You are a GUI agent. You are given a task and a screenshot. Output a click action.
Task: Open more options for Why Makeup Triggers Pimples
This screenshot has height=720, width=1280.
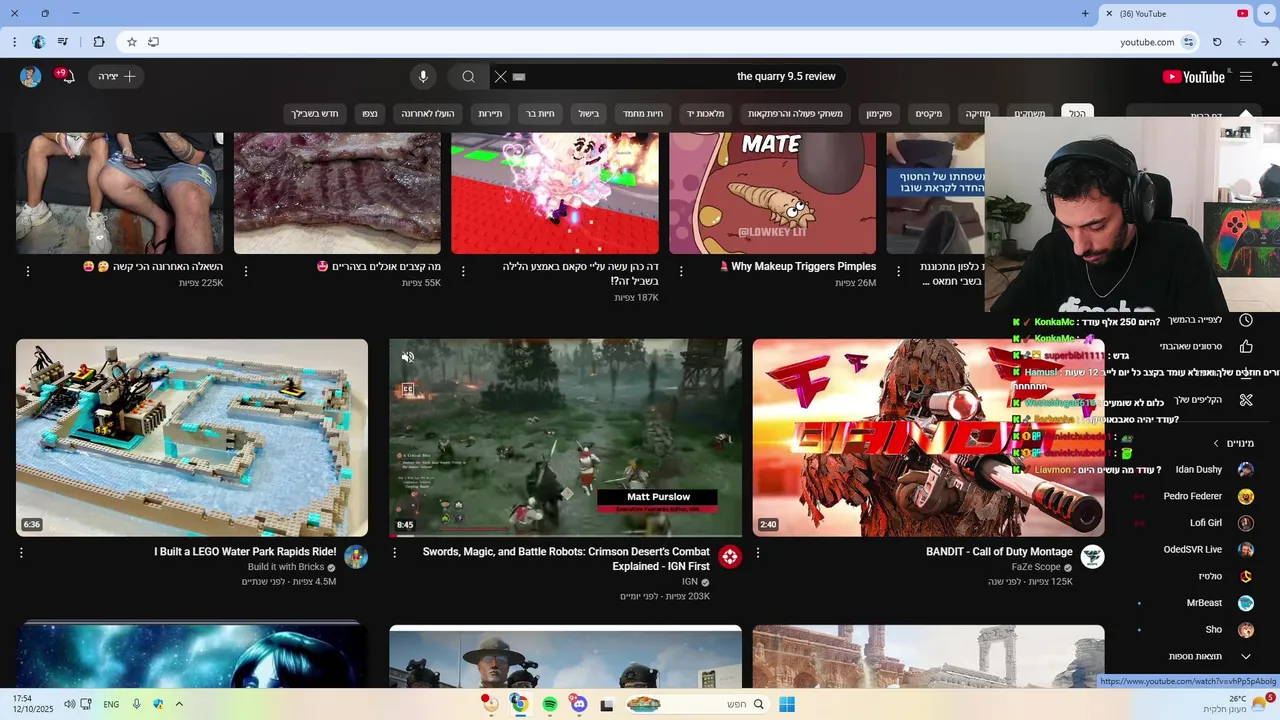tap(681, 271)
